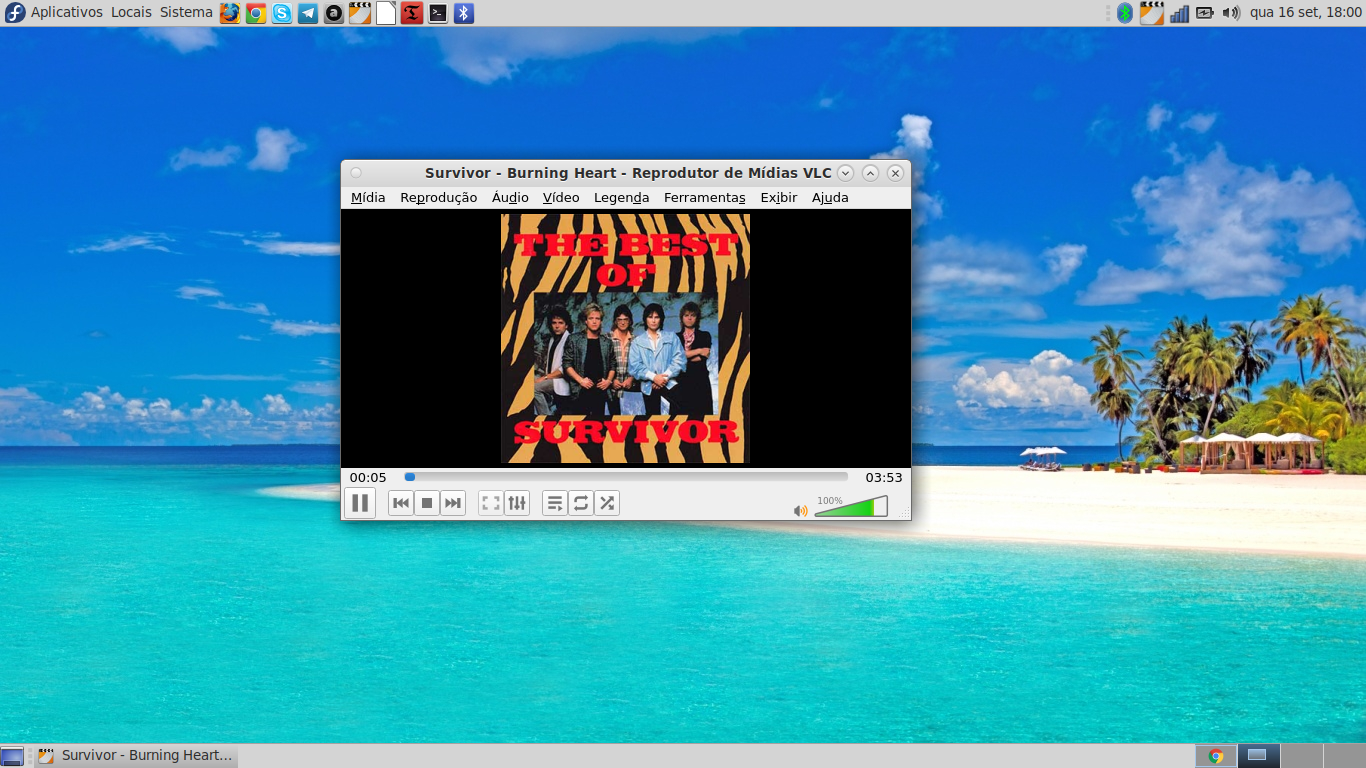Set volume using the green volume slider
This screenshot has width=1366, height=768.
click(x=851, y=507)
